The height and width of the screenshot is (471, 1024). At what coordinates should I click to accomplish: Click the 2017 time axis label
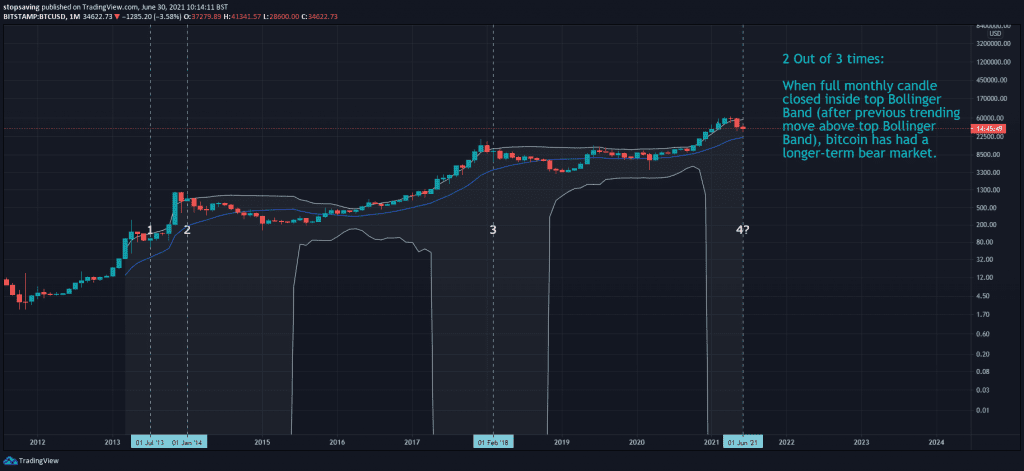(412, 442)
